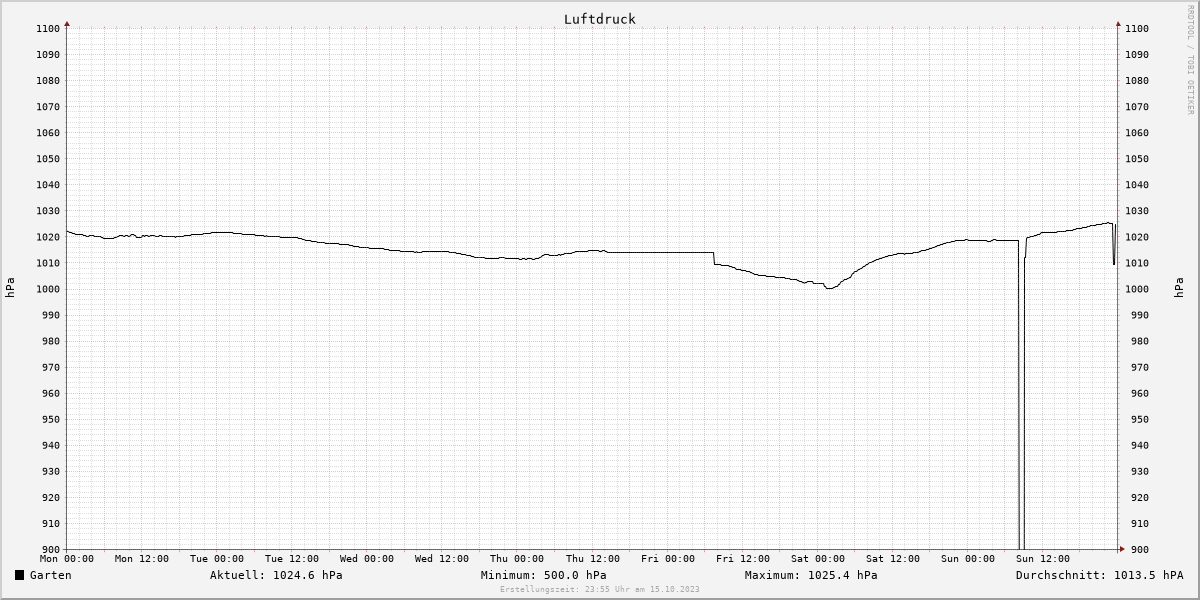The height and width of the screenshot is (600, 1200).
Task: Choose the "Thu 12:00" time axis label
Action: (593, 559)
